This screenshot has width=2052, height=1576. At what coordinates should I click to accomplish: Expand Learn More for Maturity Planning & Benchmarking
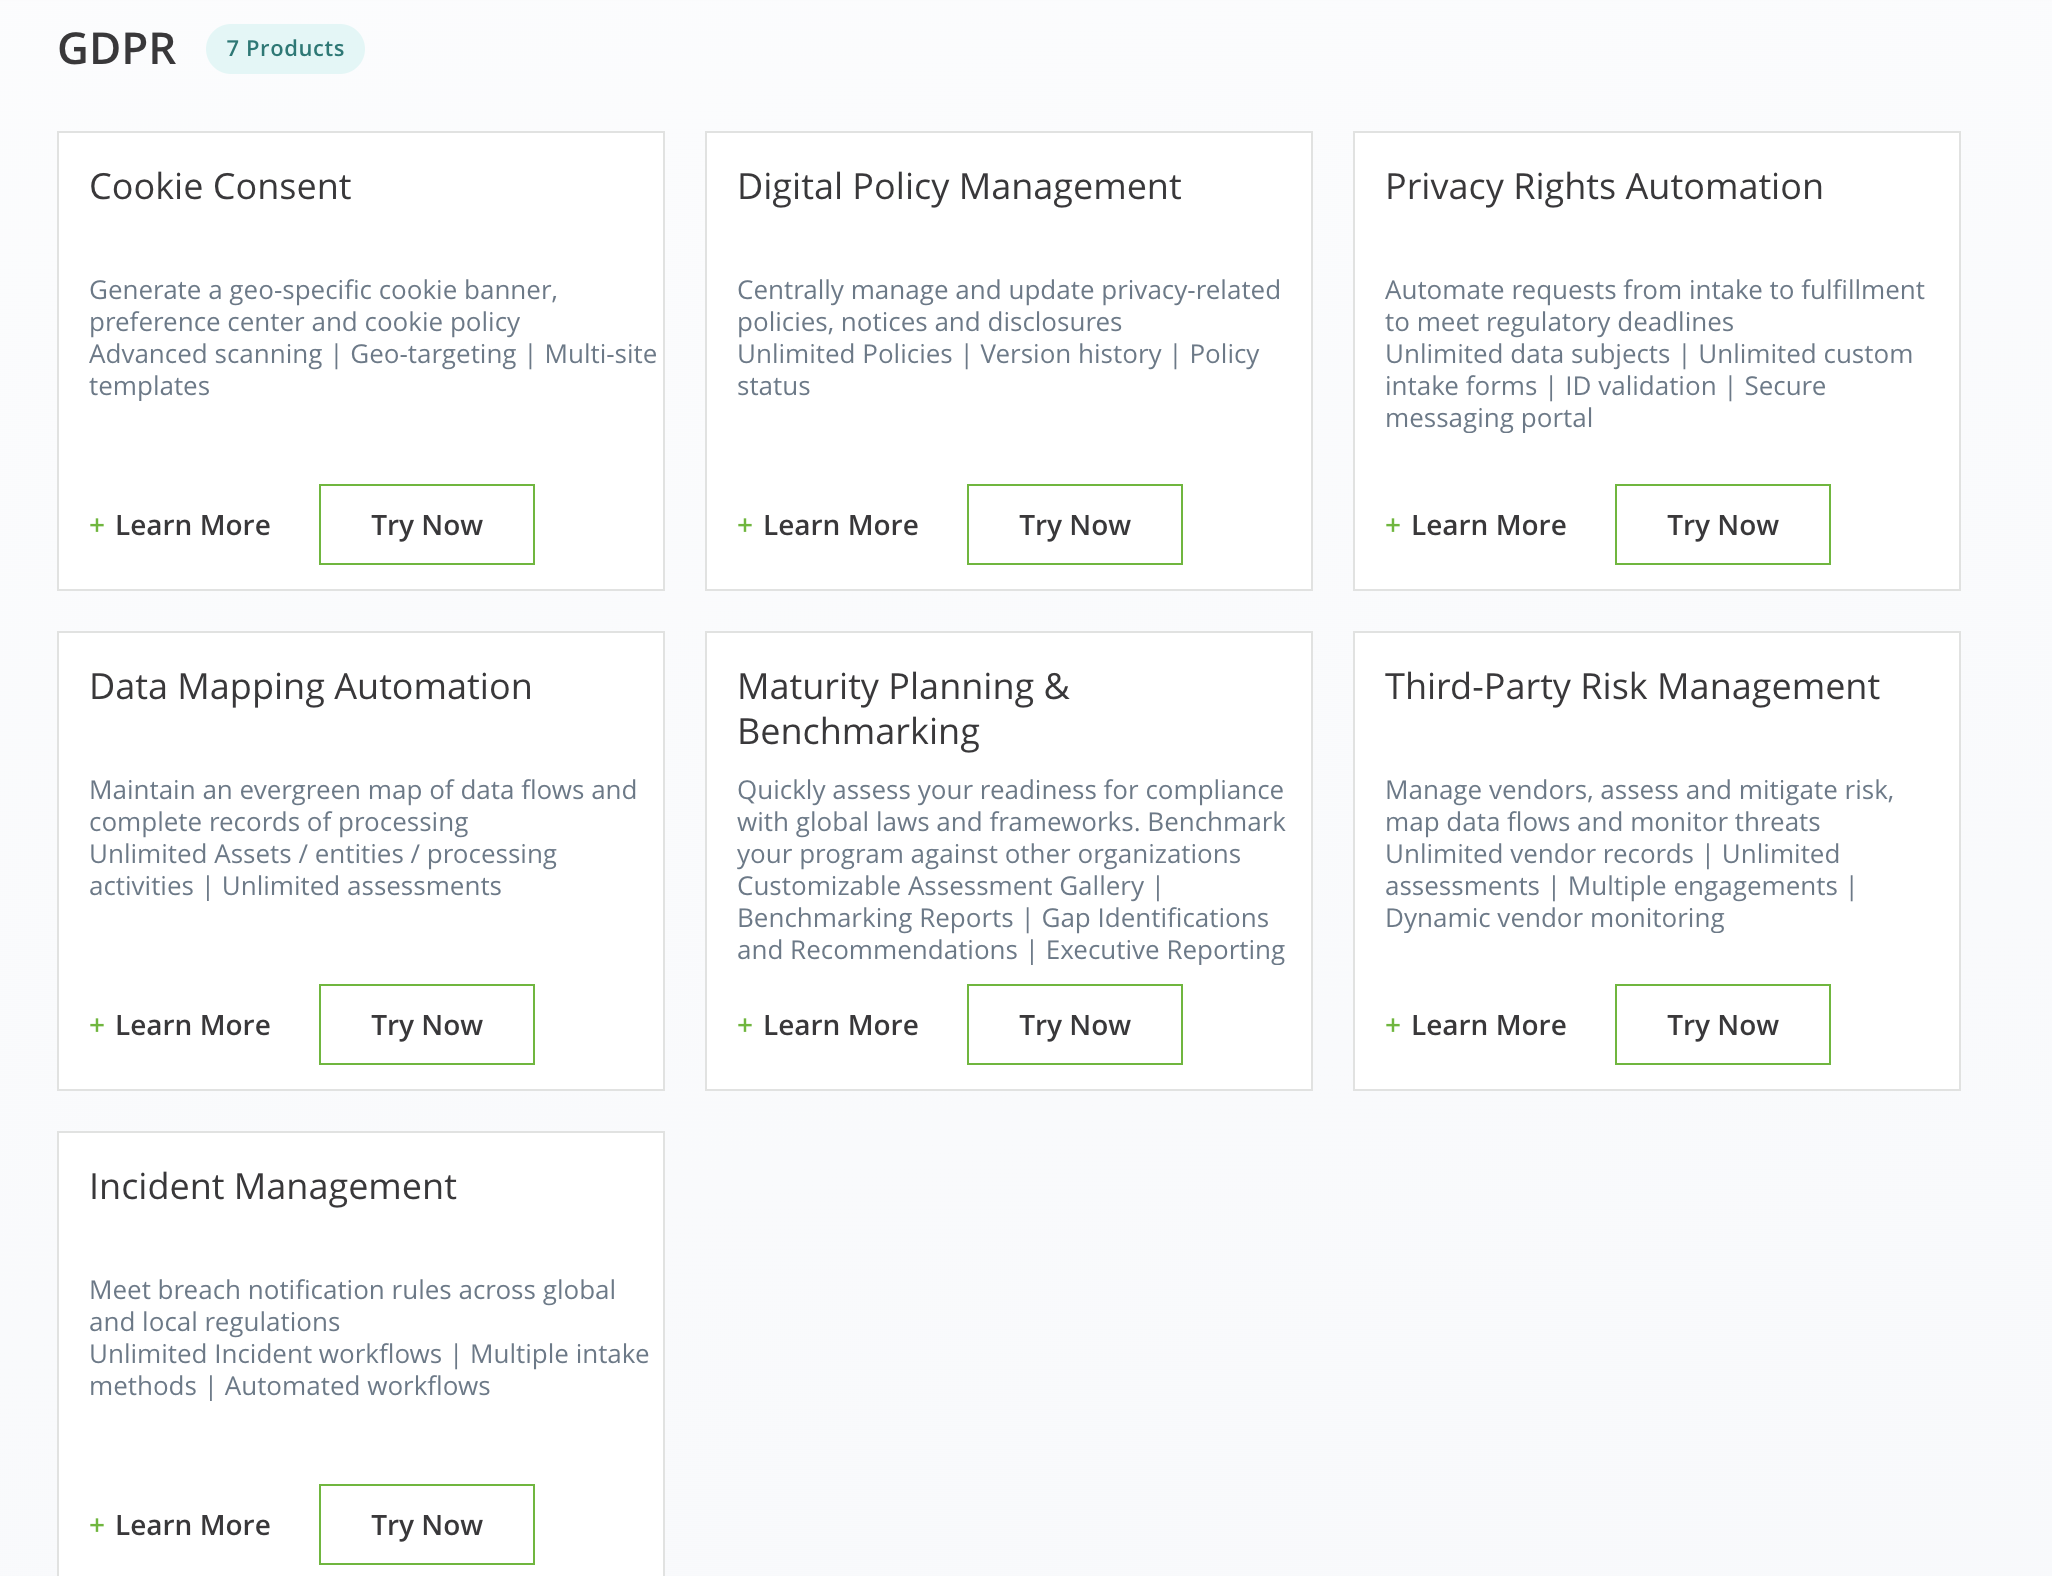(829, 1025)
